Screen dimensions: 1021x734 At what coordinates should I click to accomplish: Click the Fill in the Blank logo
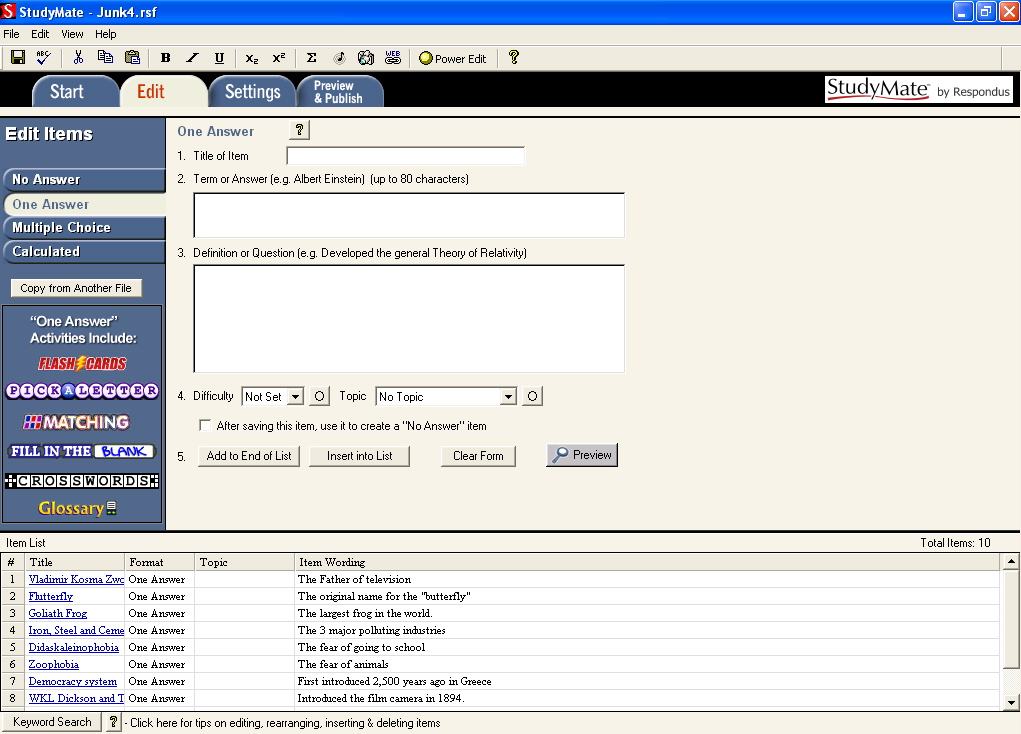click(82, 451)
